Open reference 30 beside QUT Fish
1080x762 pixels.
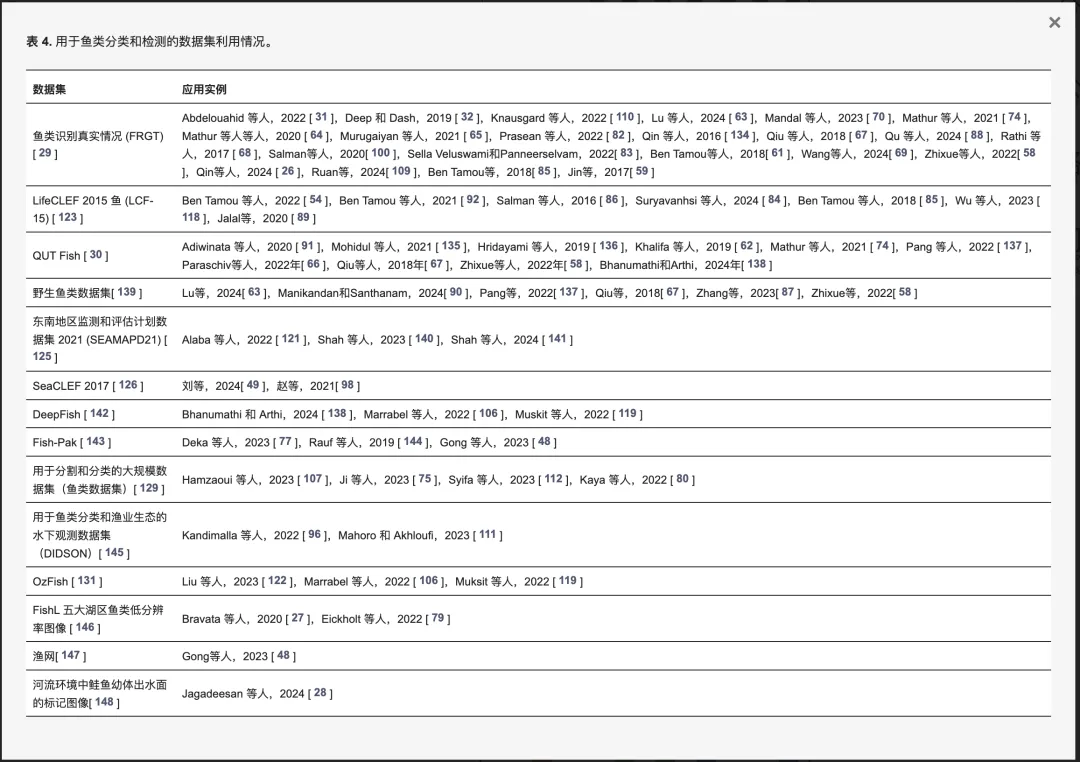point(96,255)
